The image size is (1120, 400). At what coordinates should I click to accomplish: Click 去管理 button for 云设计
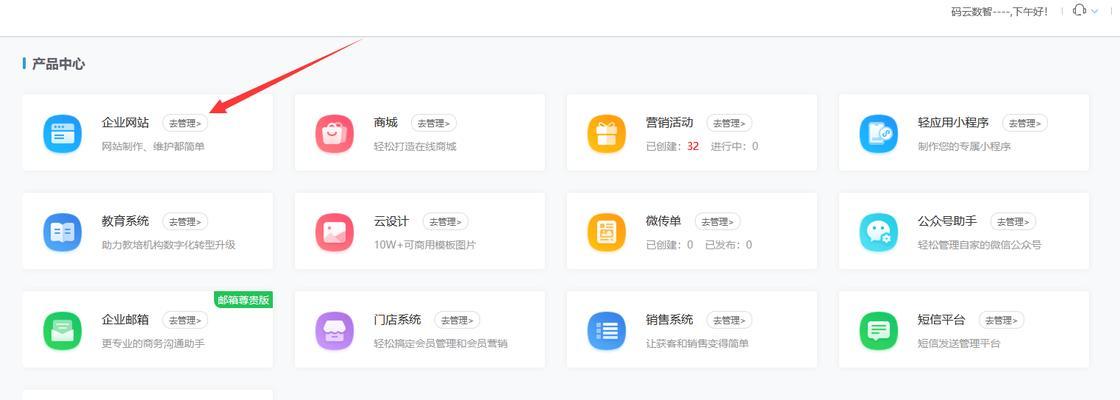(x=446, y=221)
